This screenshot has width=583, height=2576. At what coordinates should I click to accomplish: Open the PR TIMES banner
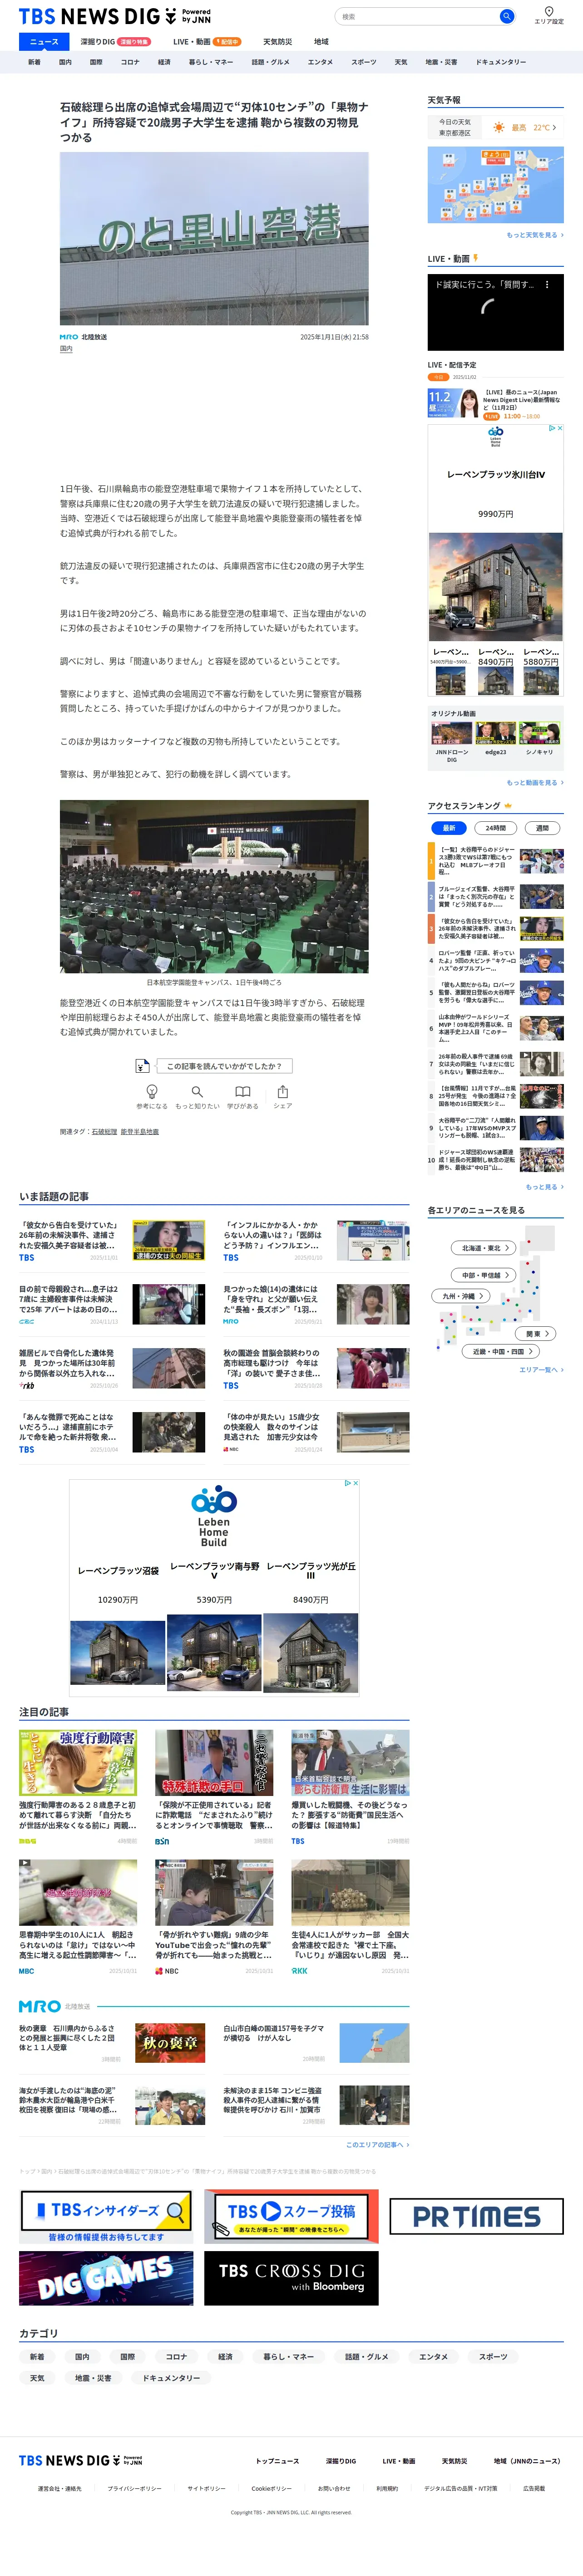coord(476,2216)
